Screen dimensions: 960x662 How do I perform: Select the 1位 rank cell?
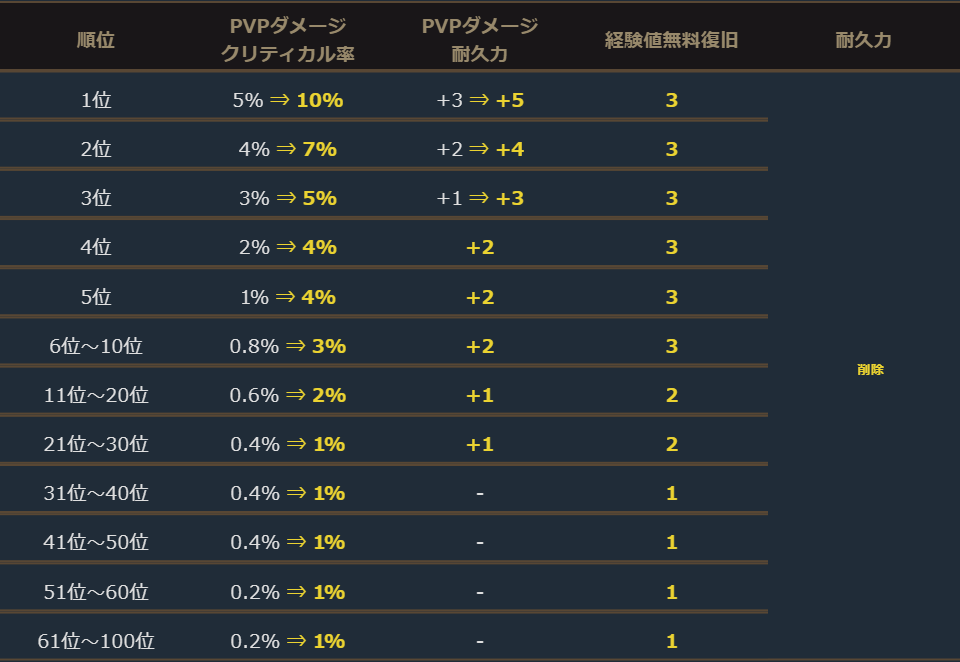[x=96, y=100]
